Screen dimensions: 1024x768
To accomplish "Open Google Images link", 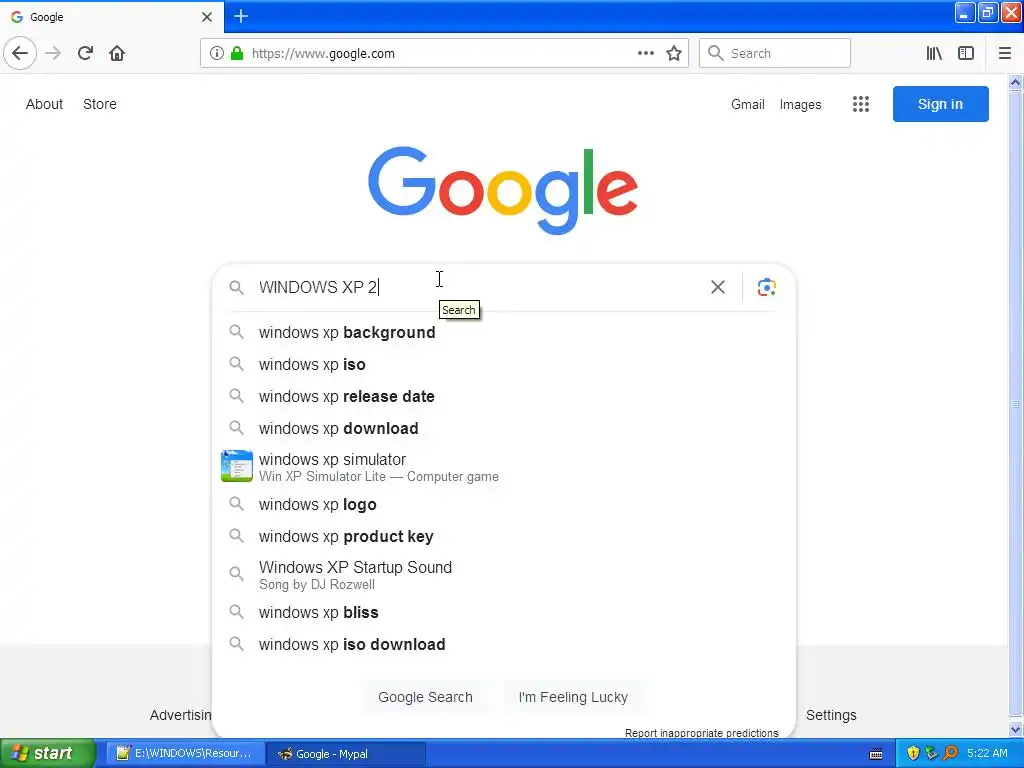I will (x=800, y=104).
